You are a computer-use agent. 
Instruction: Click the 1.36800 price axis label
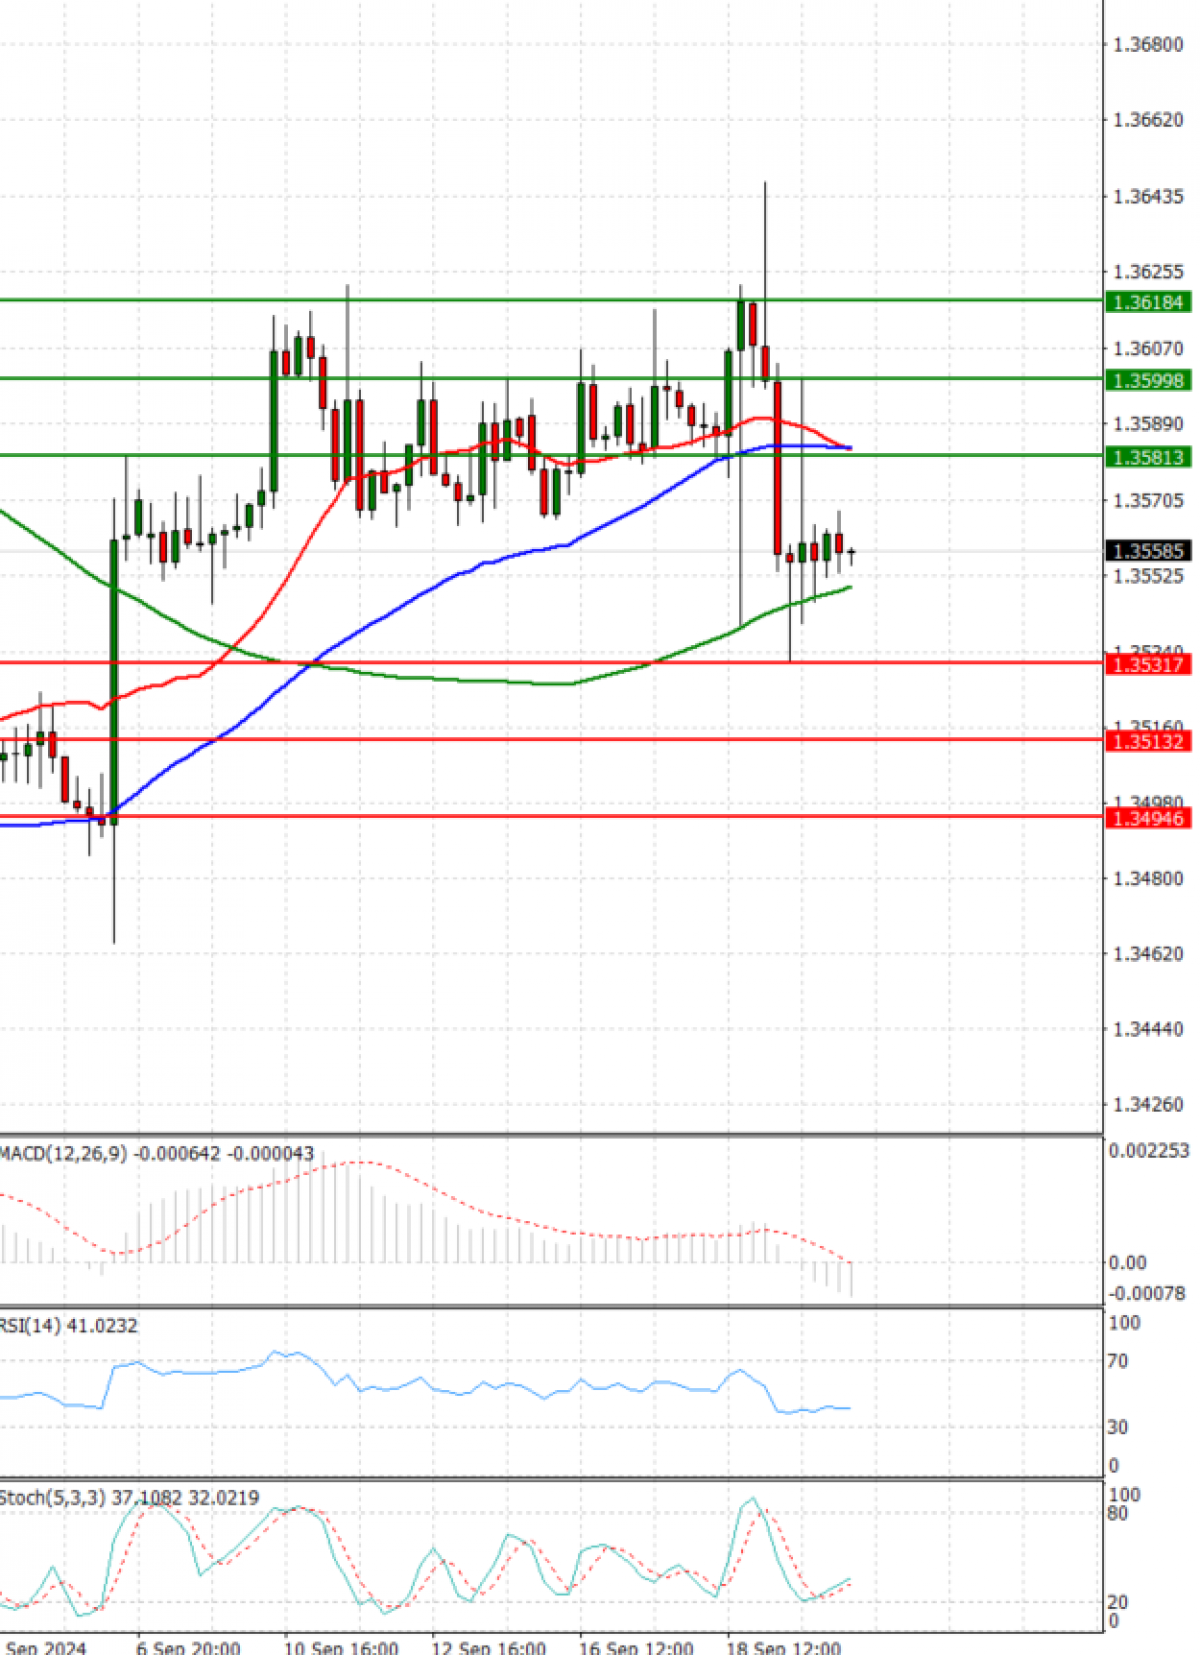(x=1148, y=45)
